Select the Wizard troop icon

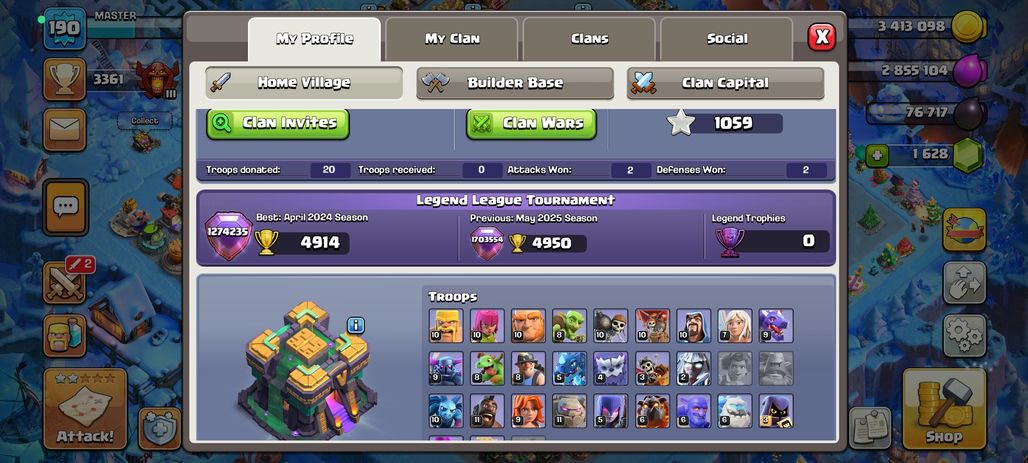(x=694, y=325)
